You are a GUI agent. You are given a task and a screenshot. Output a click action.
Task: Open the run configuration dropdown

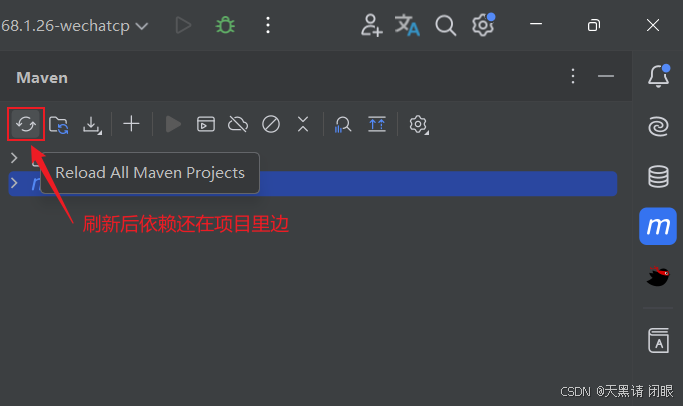click(74, 26)
